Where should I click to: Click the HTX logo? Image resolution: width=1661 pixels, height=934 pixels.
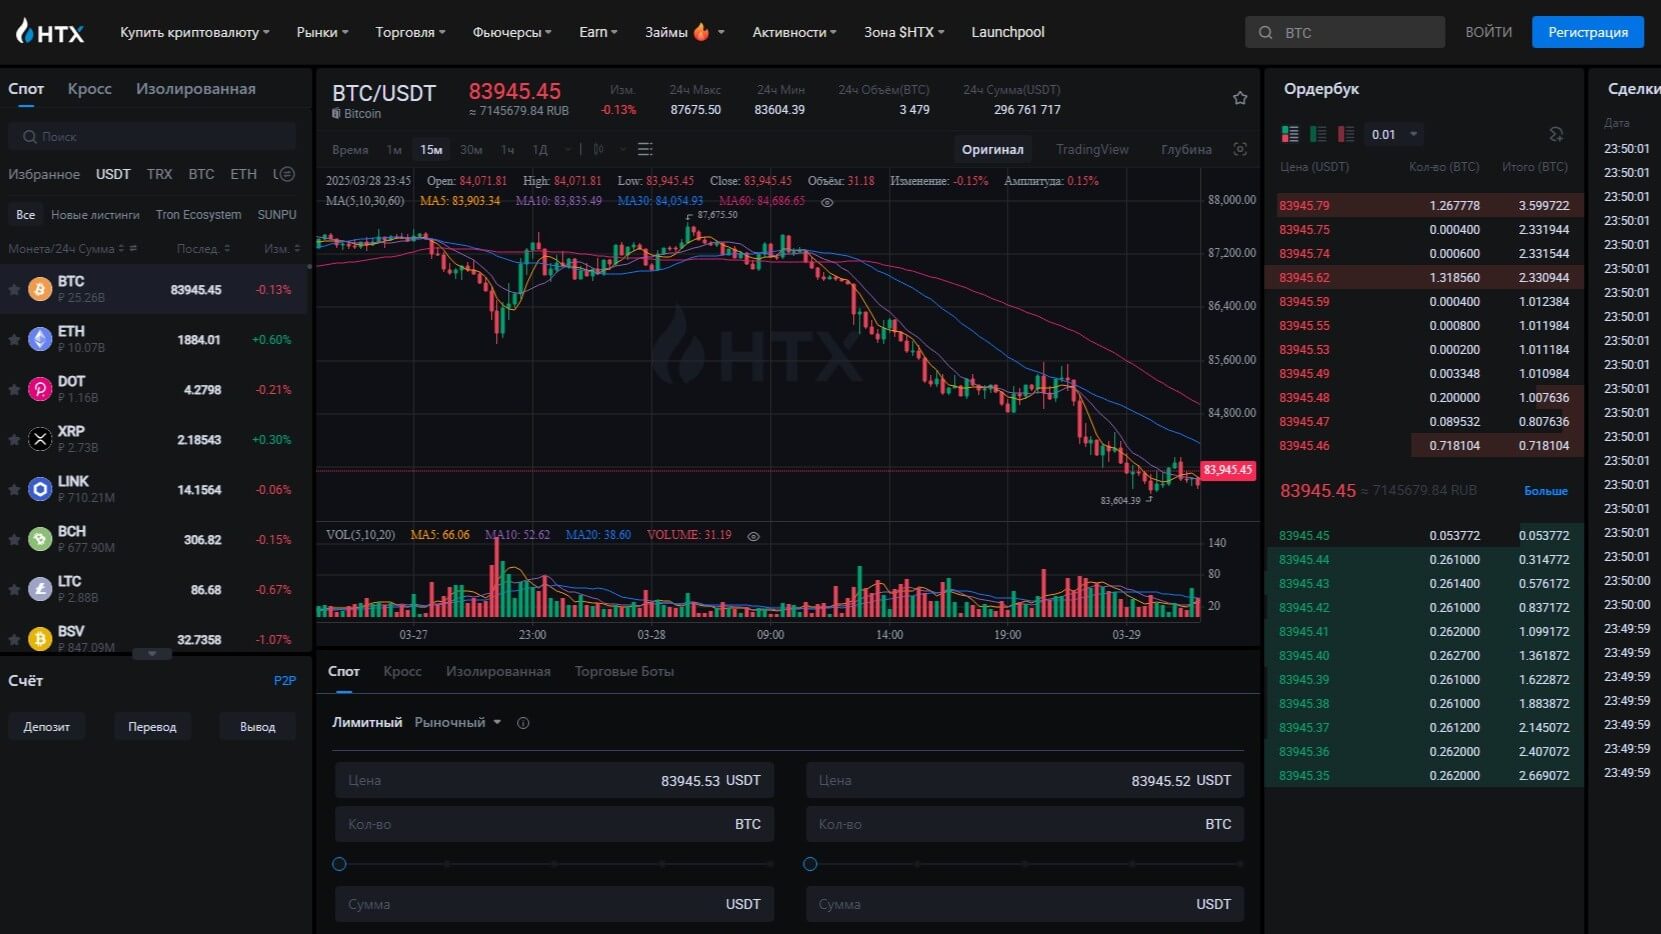pyautogui.click(x=50, y=32)
